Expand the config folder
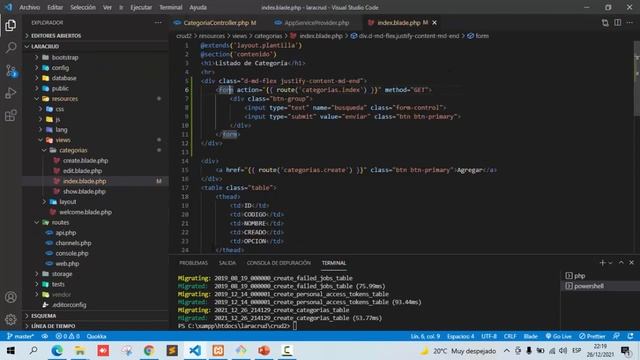This screenshot has height=360, width=640. click(60, 68)
